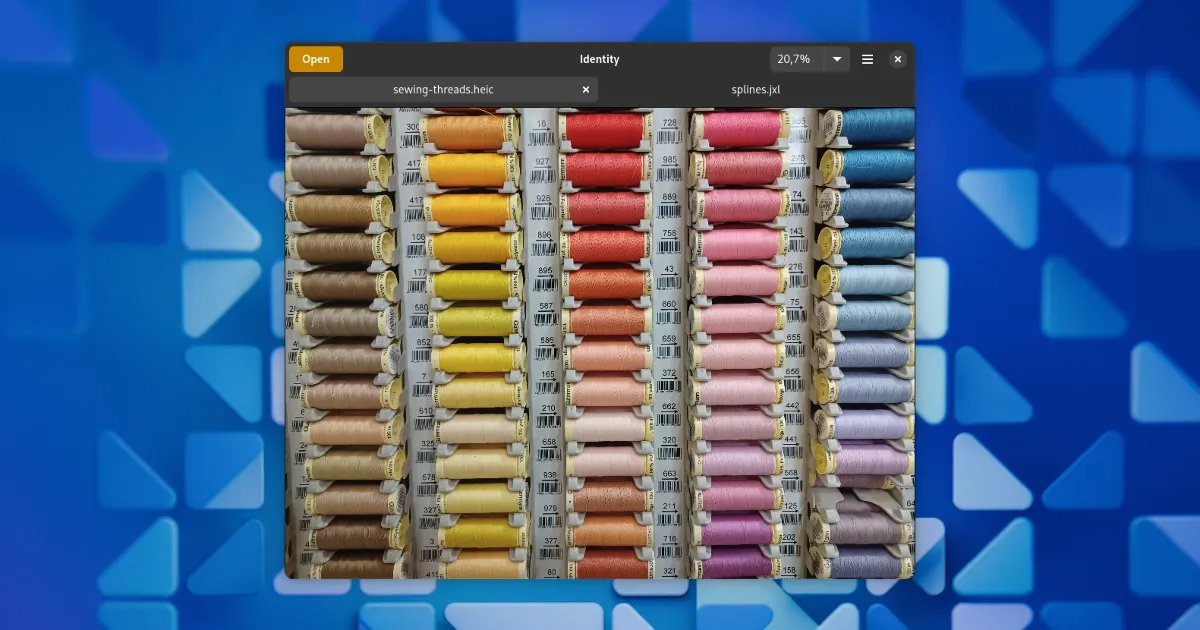
Task: Click the topmost orange thread spool
Action: point(468,132)
